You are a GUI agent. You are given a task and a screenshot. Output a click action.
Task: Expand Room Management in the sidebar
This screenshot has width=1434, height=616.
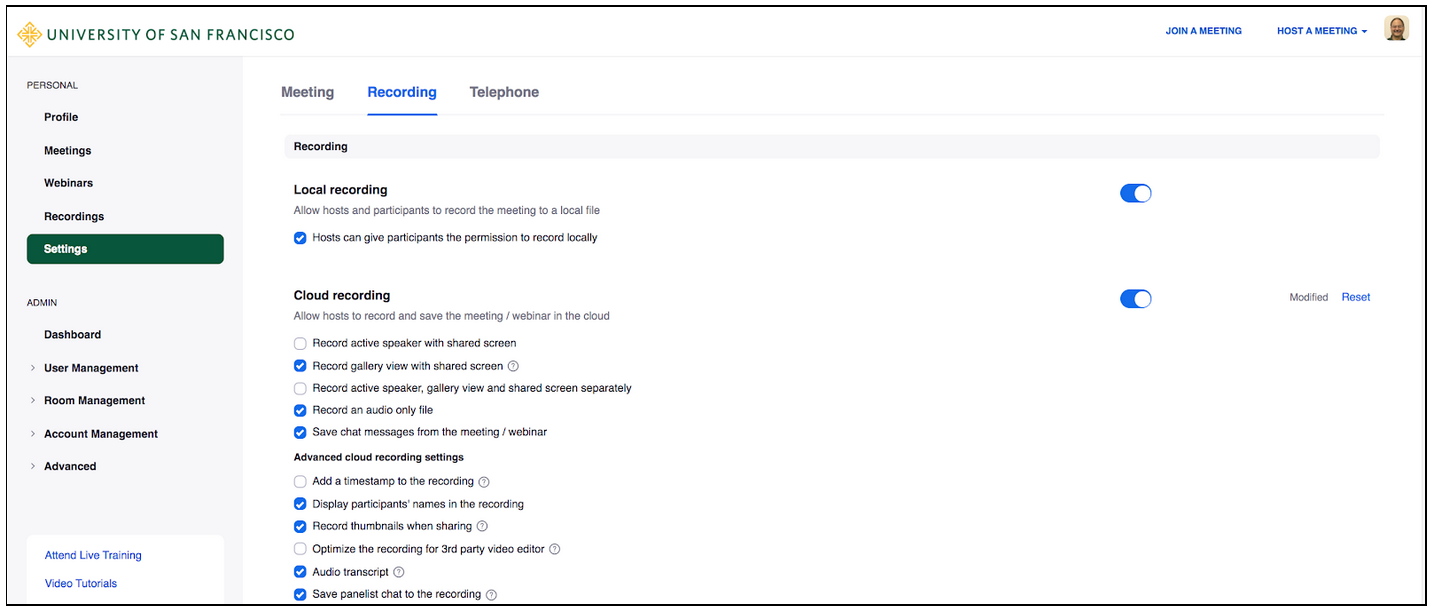point(94,400)
